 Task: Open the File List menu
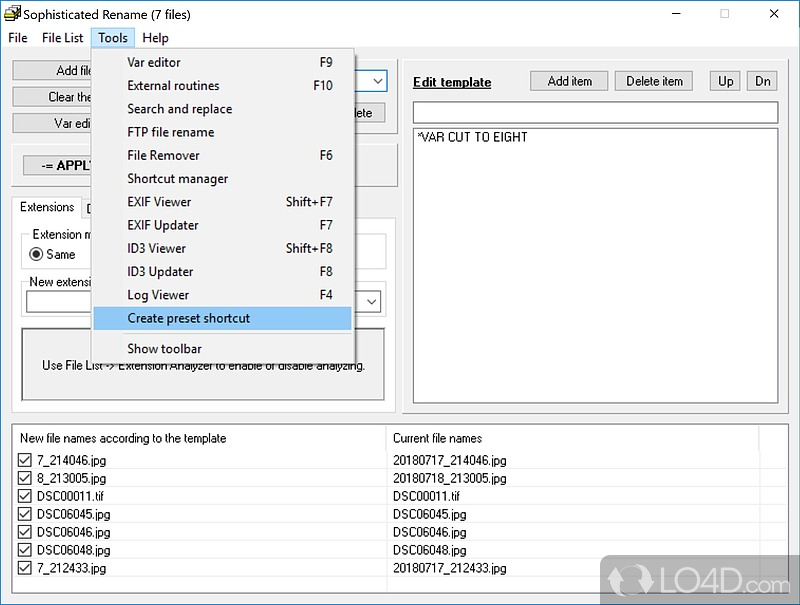(62, 38)
